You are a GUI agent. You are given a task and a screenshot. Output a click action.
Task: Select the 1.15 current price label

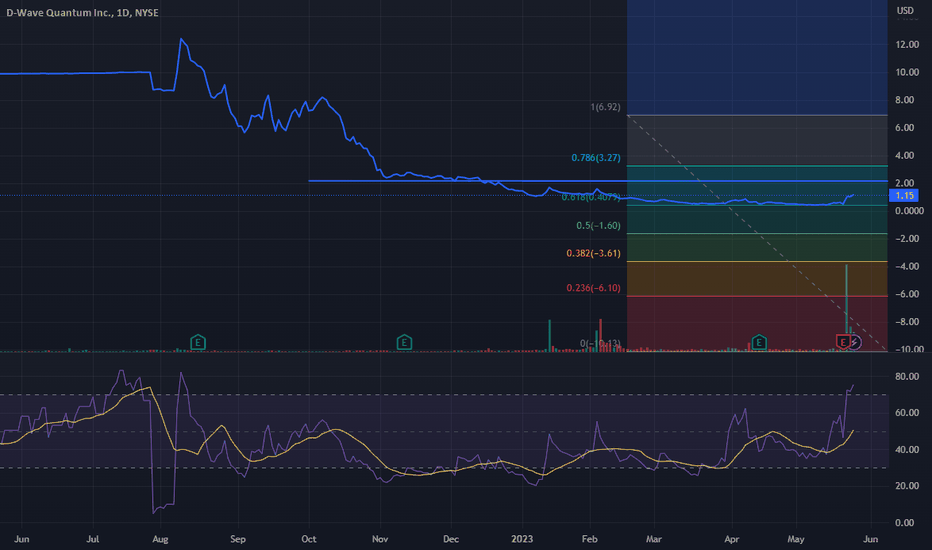904,196
